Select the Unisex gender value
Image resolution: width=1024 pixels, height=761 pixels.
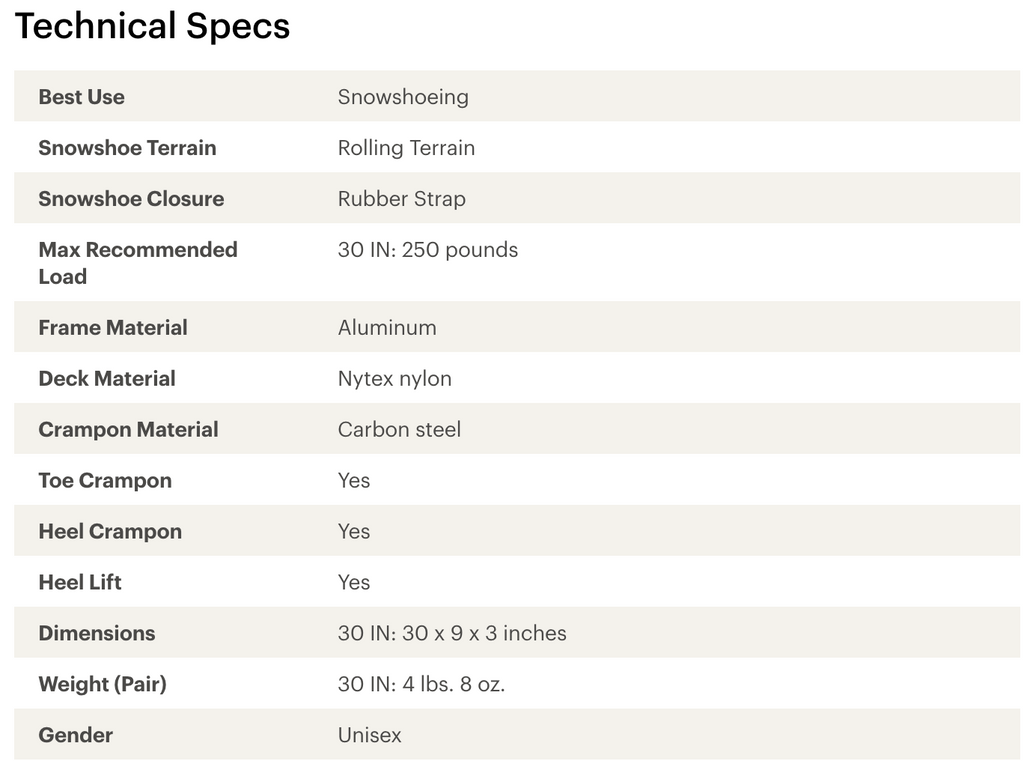point(369,736)
